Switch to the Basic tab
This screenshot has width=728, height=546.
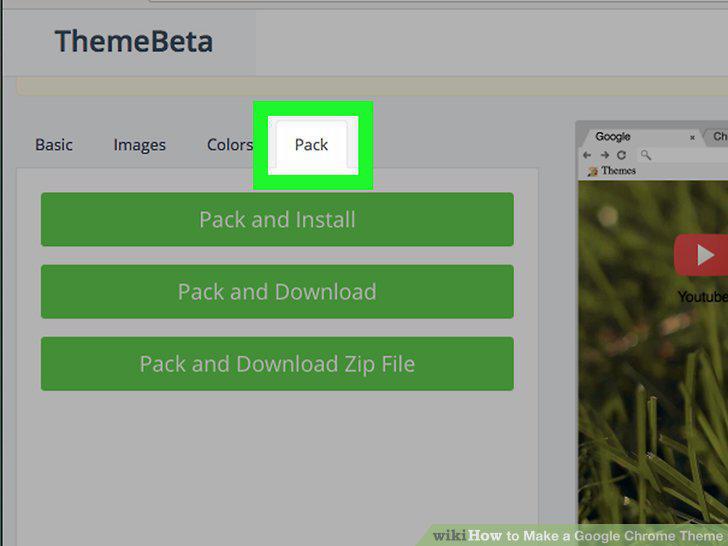coord(54,145)
